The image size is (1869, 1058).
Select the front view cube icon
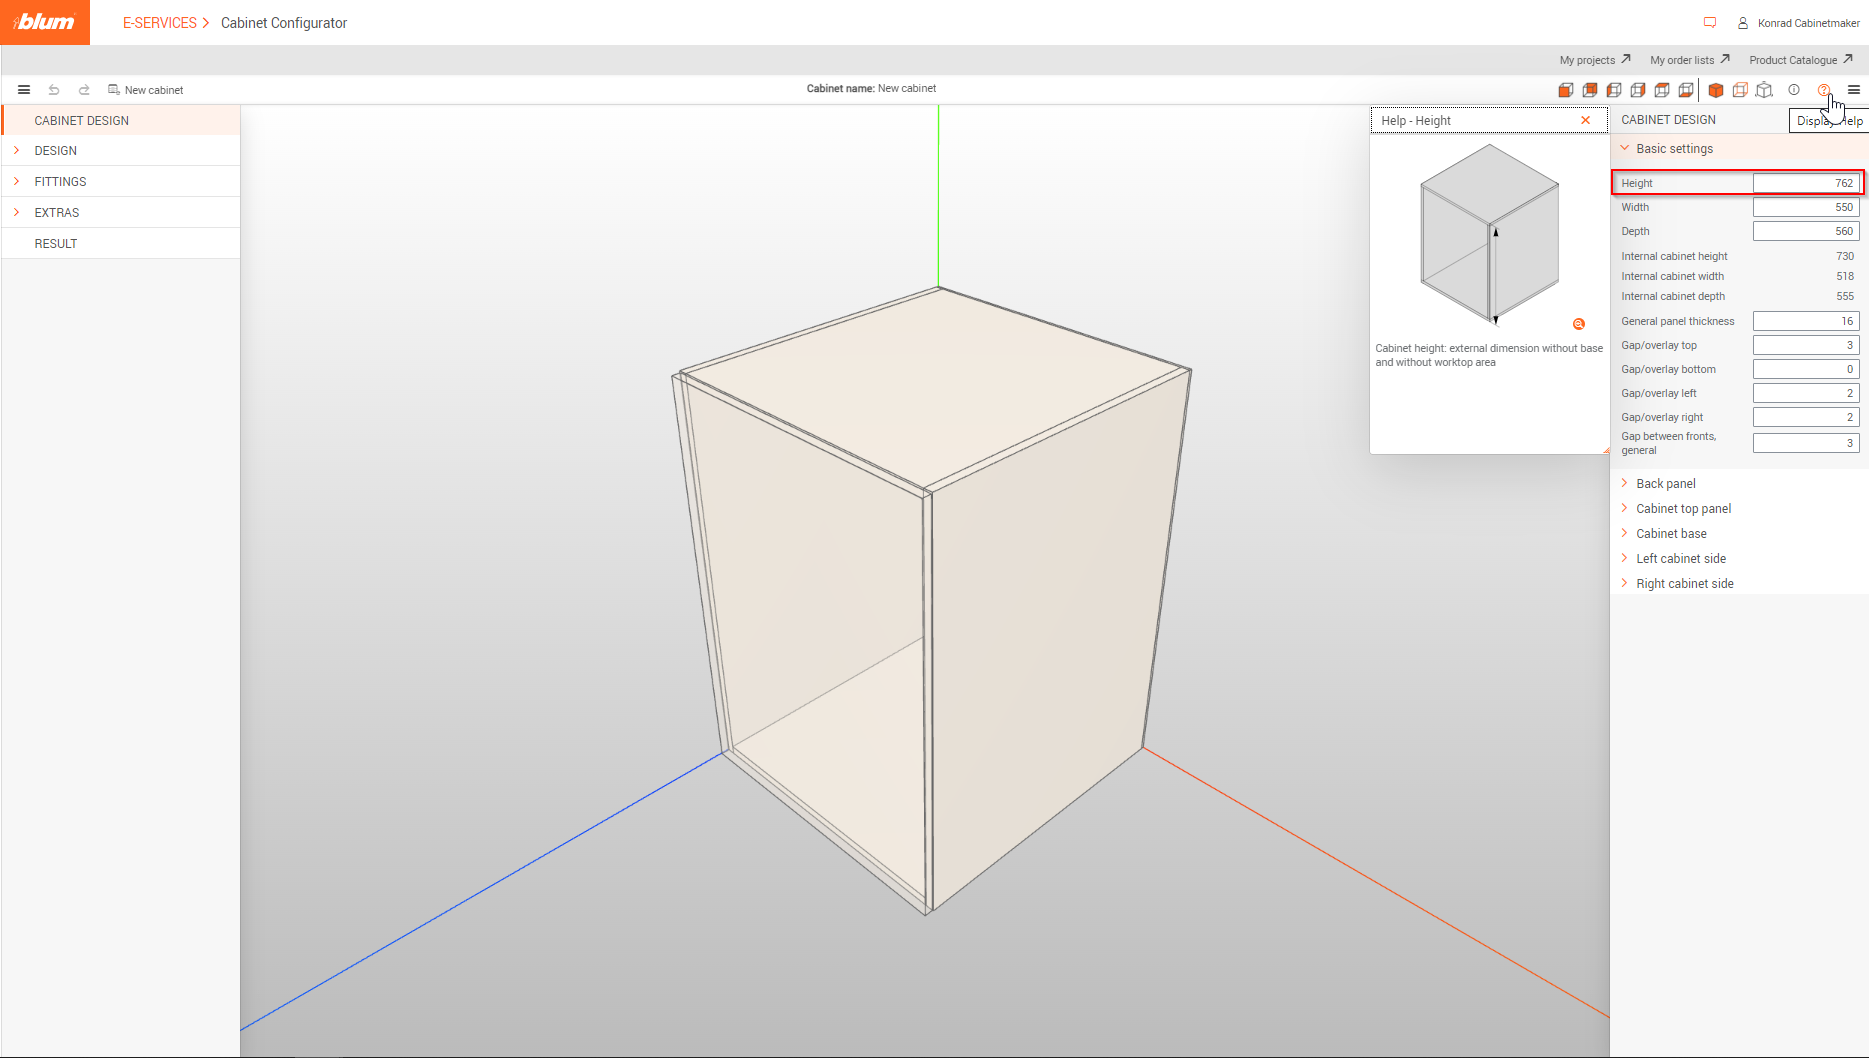point(1566,90)
